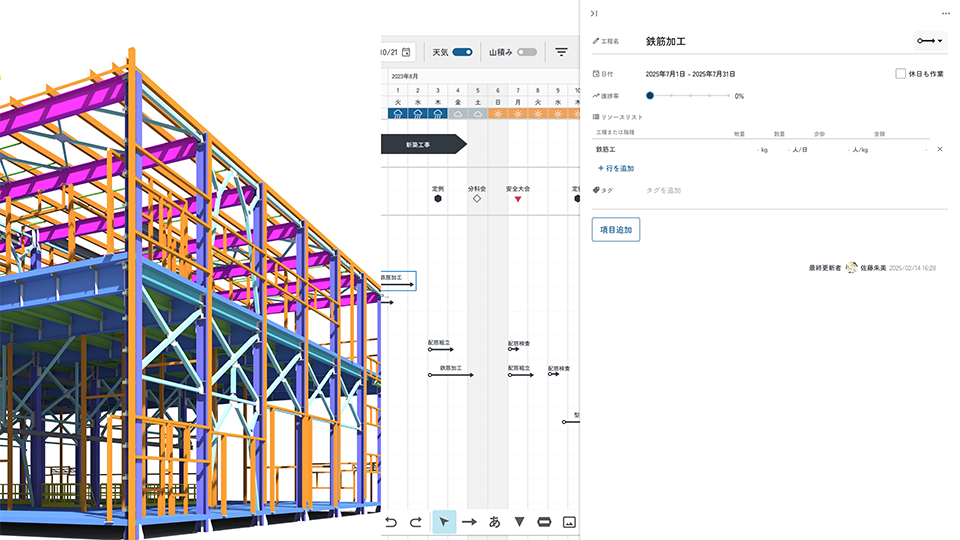Click the 定例 hexagon milestone under day 3

438,198
